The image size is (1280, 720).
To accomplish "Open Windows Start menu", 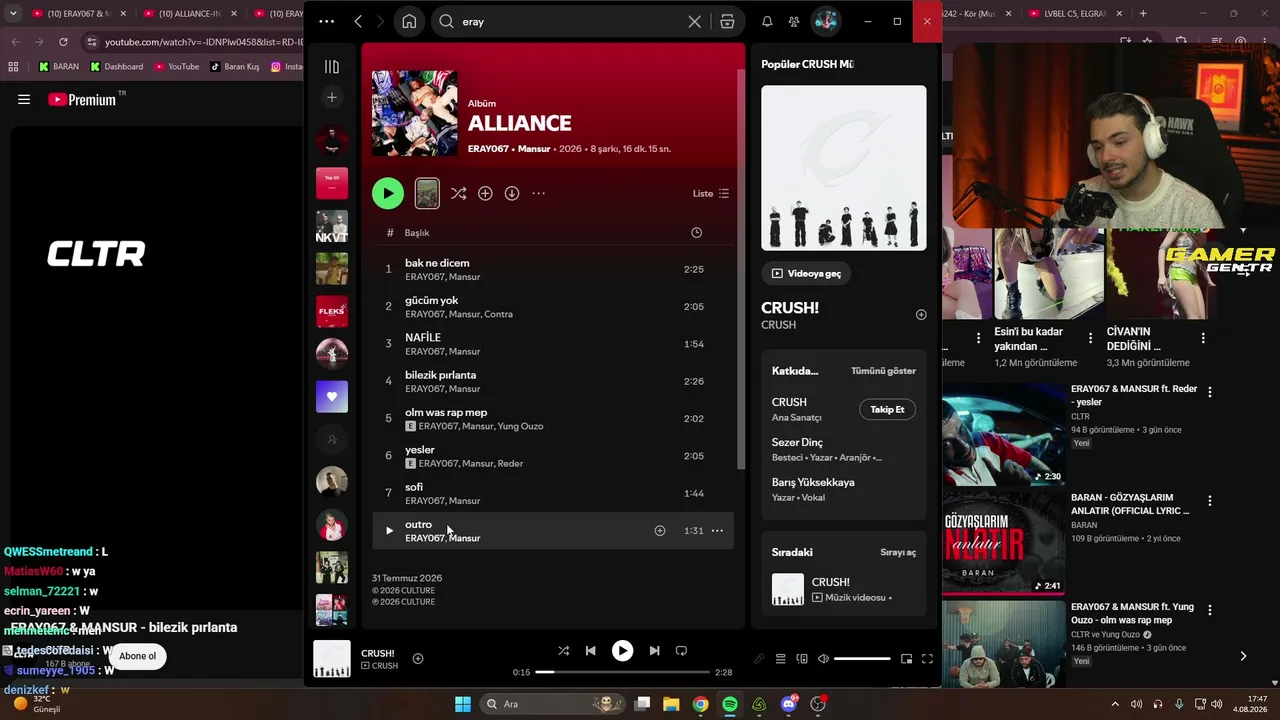I will [463, 704].
